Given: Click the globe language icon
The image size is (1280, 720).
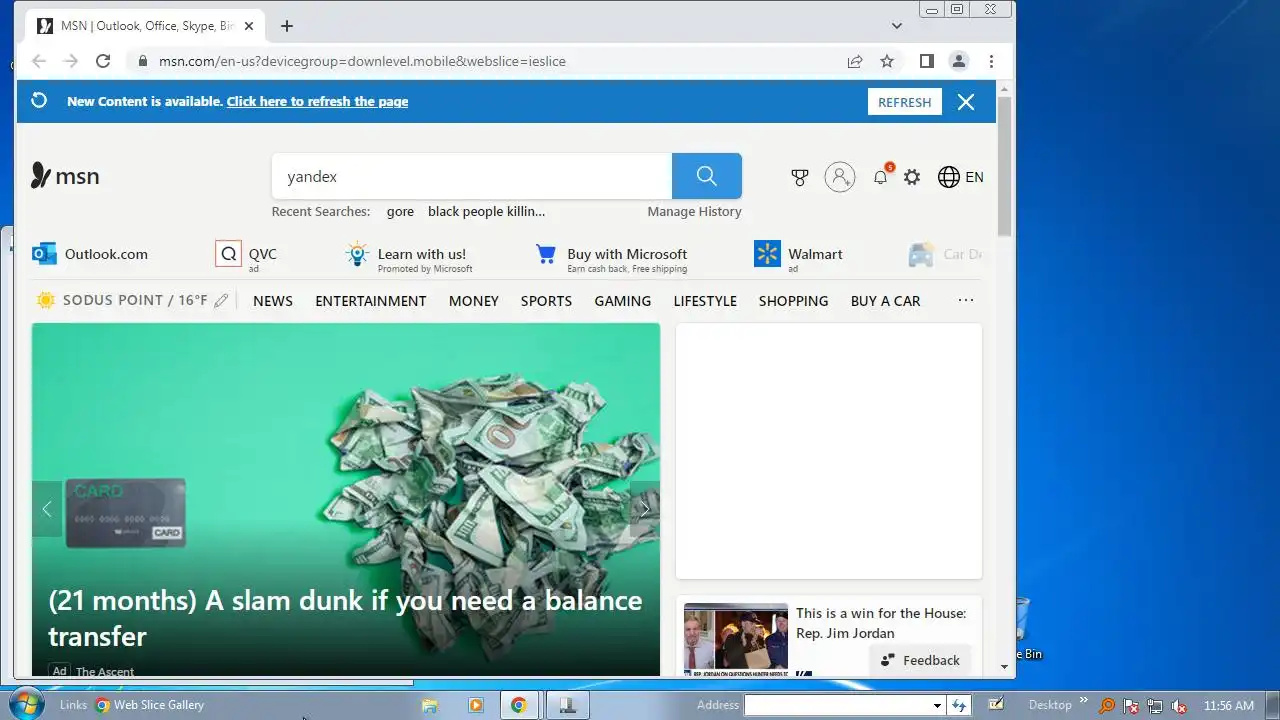Looking at the screenshot, I should pos(949,177).
